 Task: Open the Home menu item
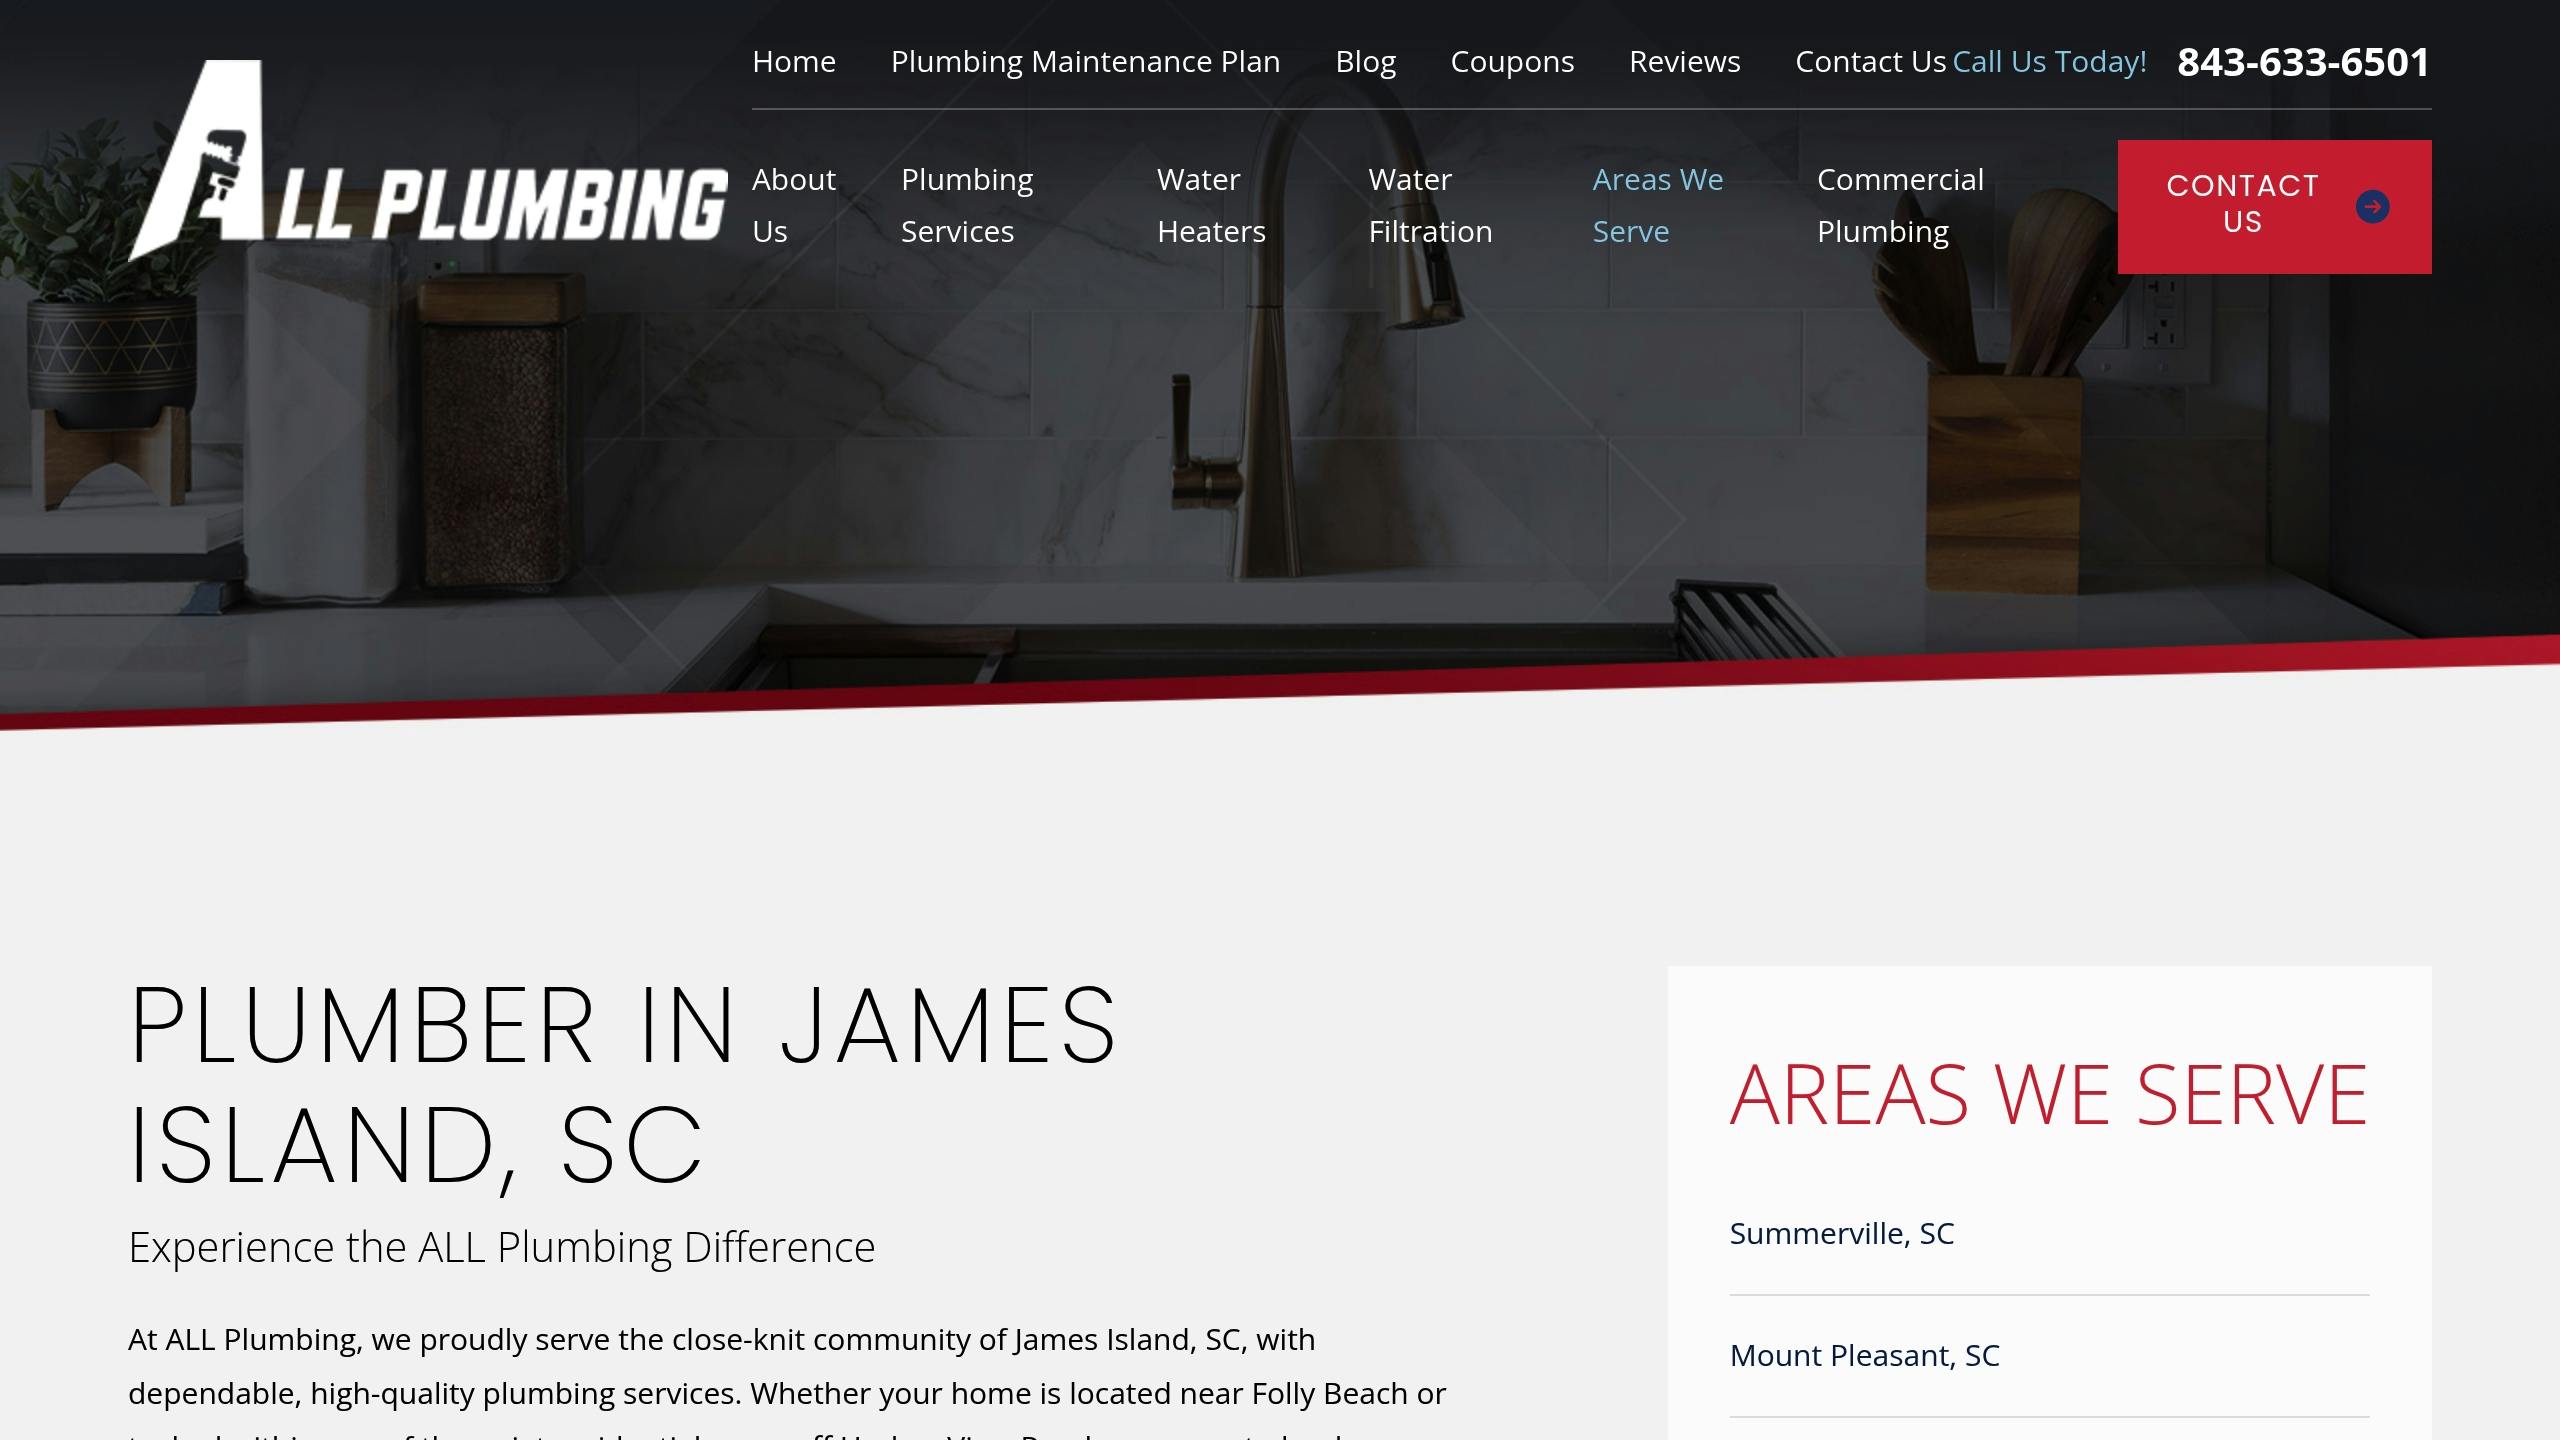(794, 61)
